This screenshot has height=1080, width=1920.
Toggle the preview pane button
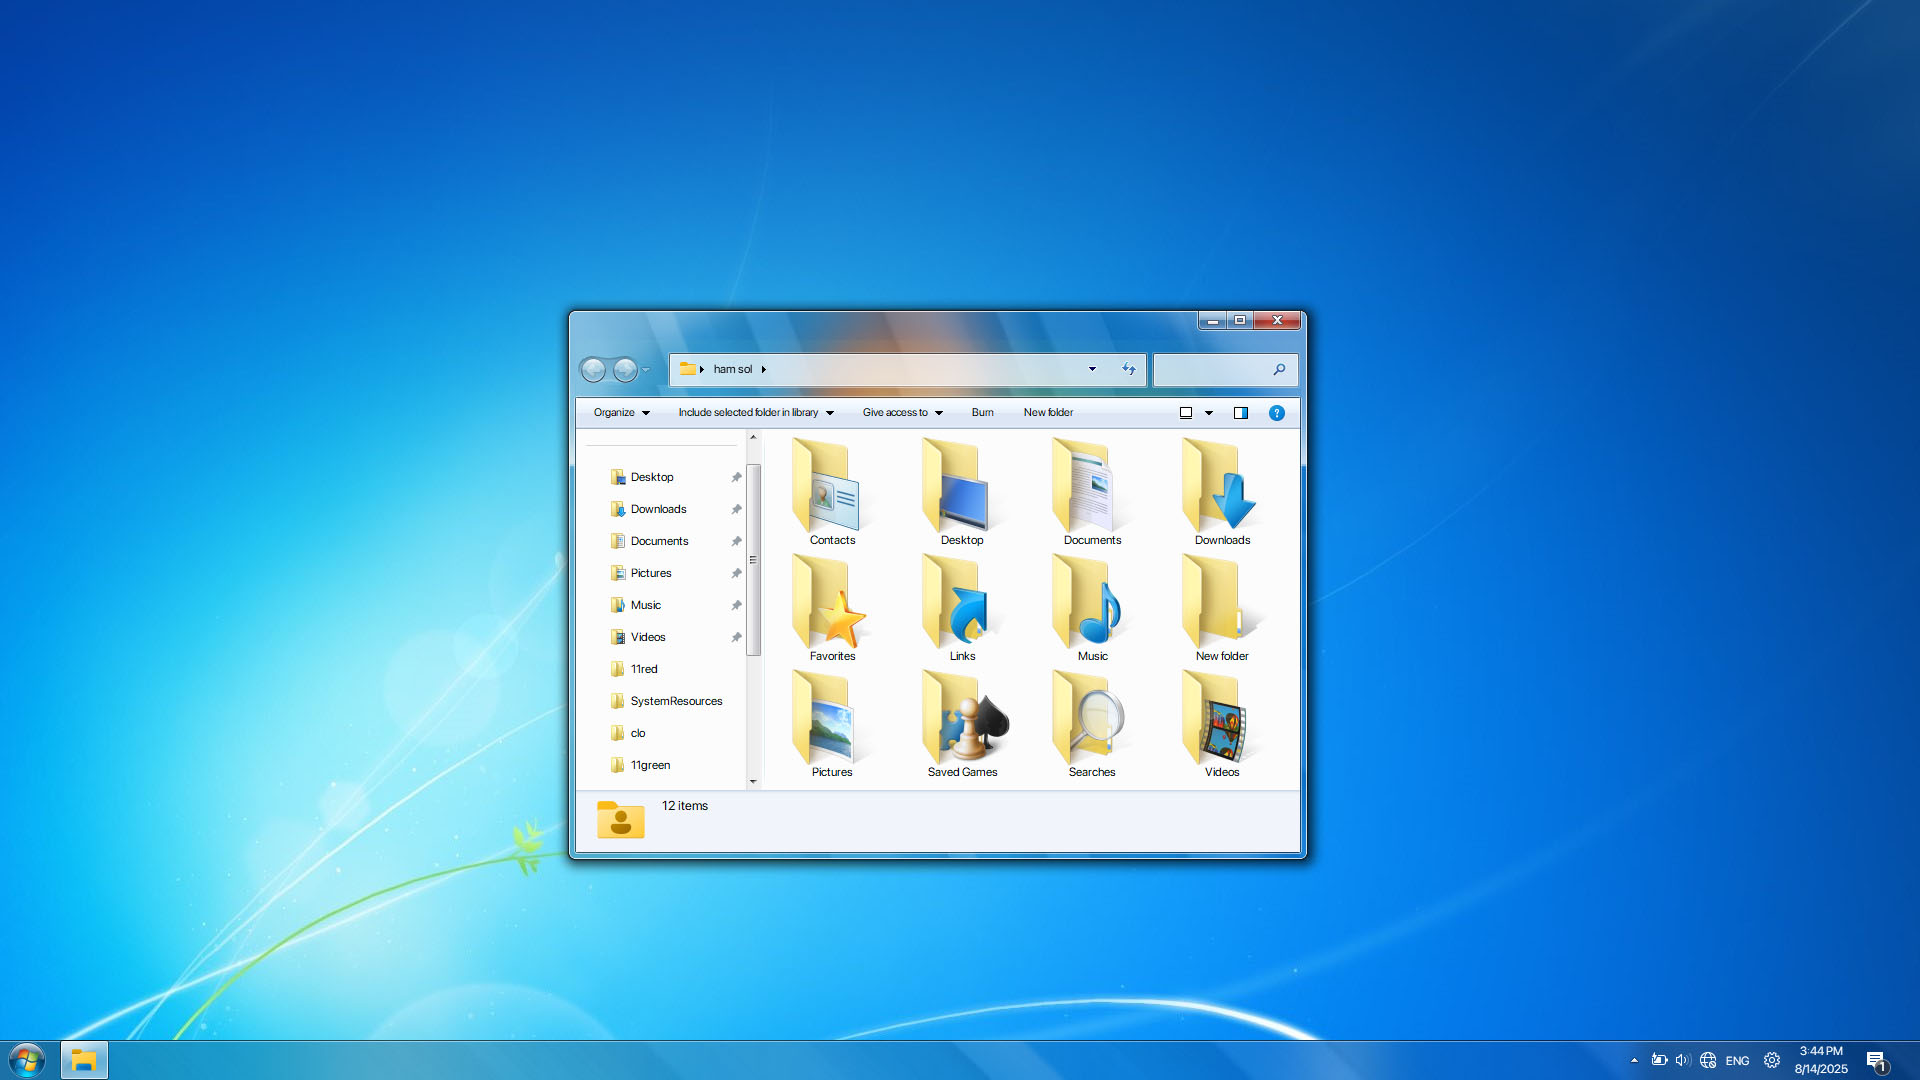click(x=1240, y=413)
